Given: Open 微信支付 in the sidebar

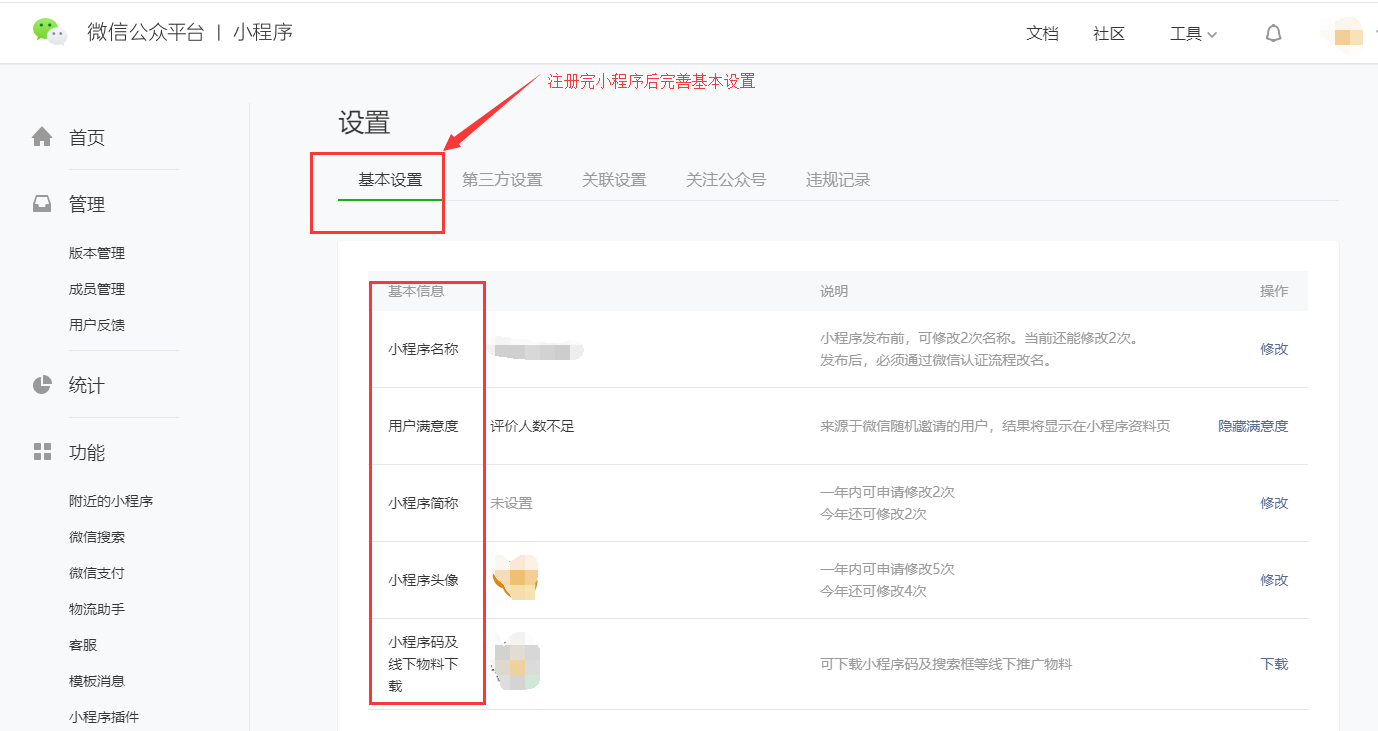Looking at the screenshot, I should point(96,572).
